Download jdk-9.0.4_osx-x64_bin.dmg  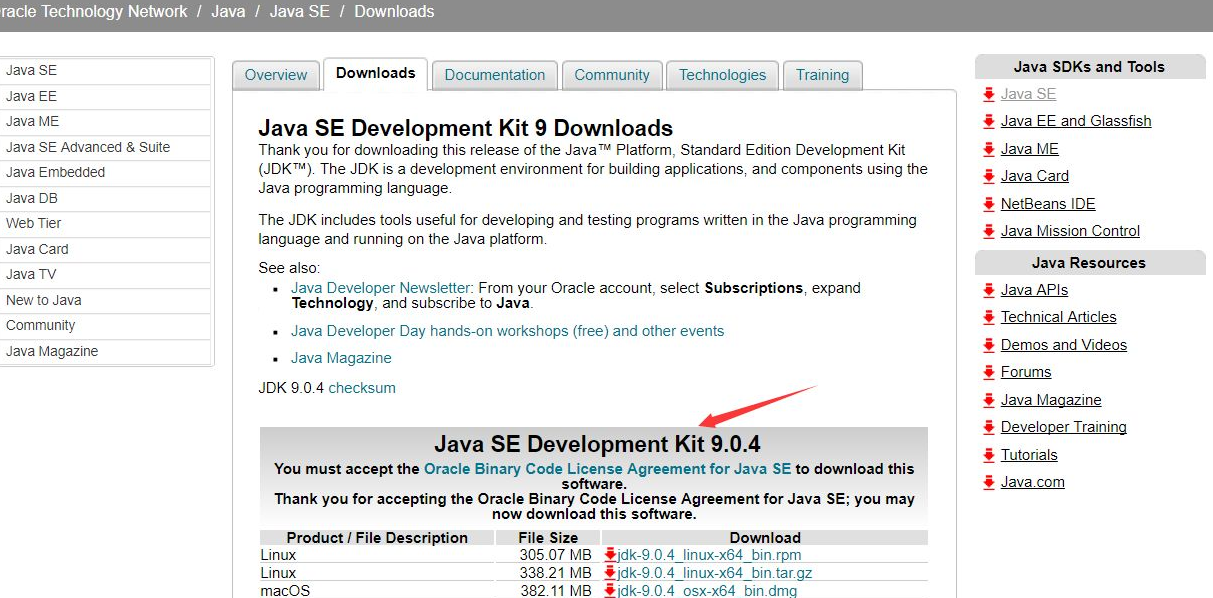[707, 591]
